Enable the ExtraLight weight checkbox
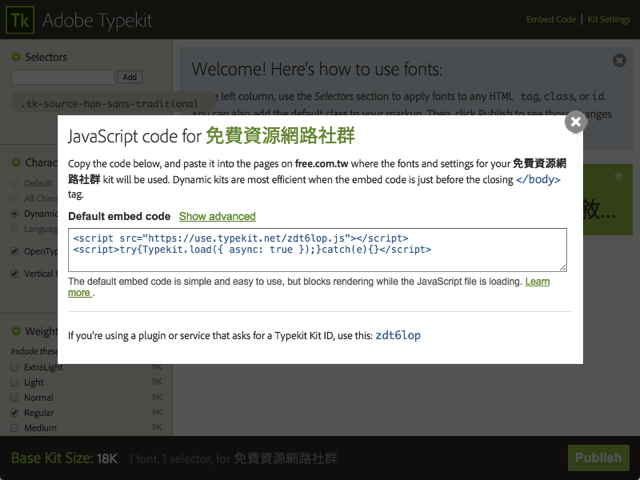The height and width of the screenshot is (480, 640). click(15, 367)
